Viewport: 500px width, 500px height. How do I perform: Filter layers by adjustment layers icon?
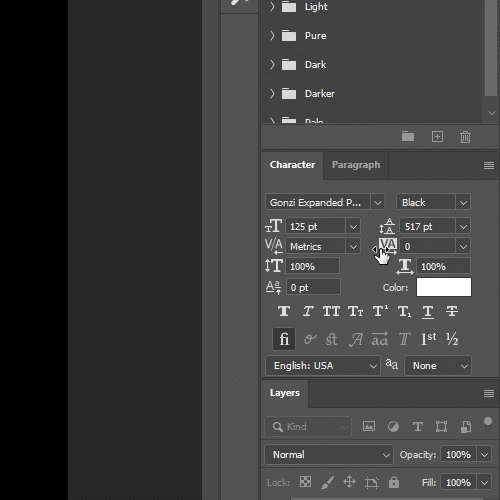393,427
